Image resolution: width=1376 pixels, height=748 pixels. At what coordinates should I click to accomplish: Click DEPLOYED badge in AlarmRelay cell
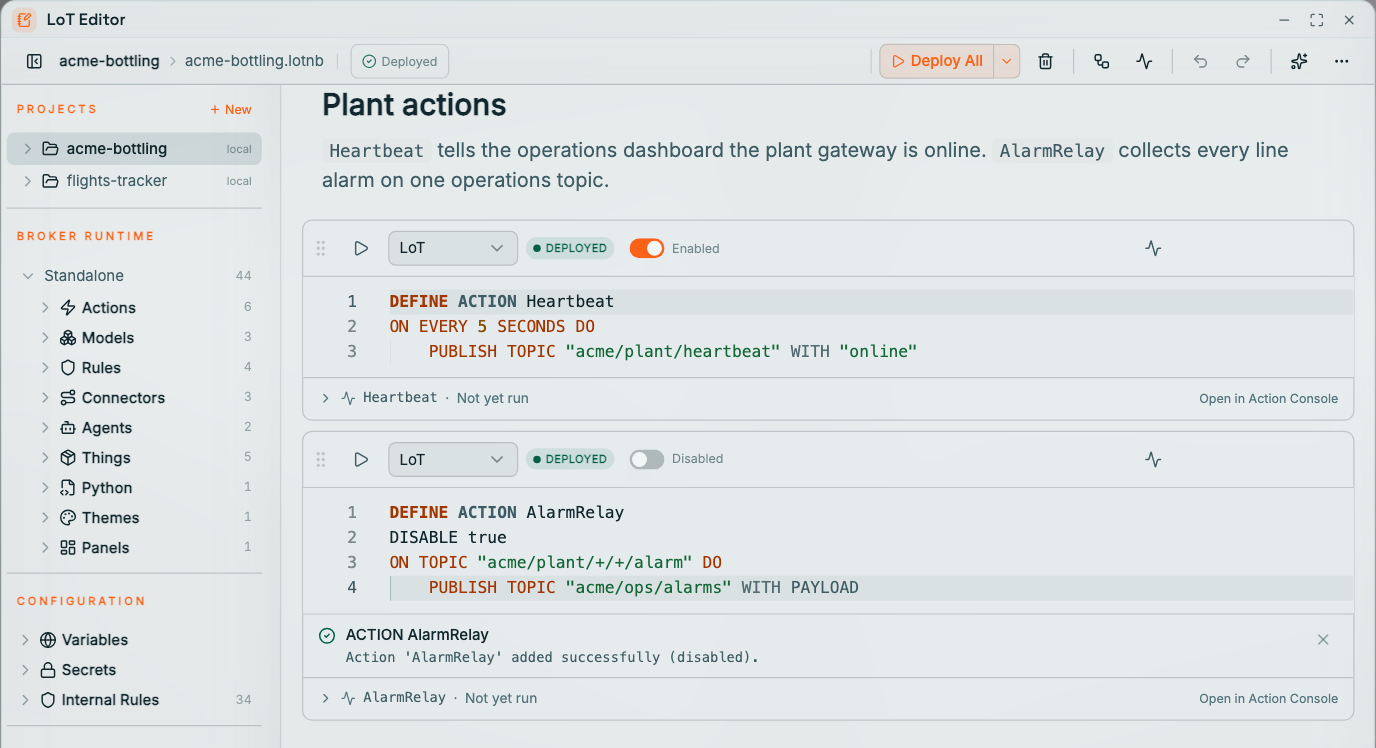[x=570, y=459]
